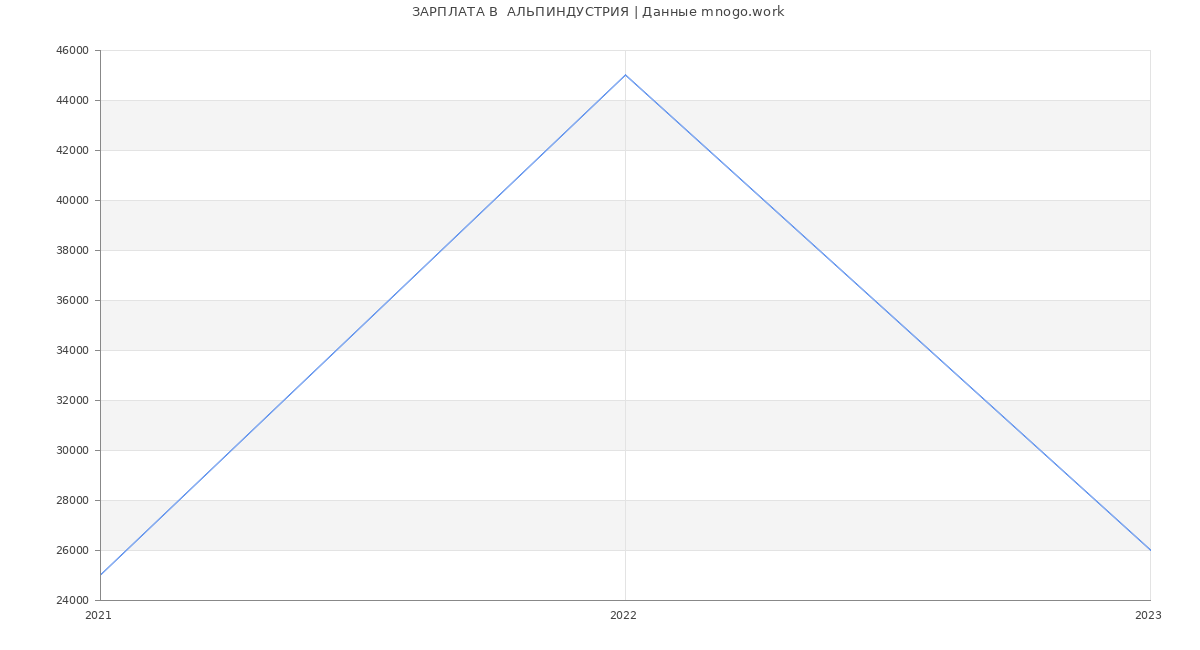
Task: Click the line's end point at 2023
Action: coord(1150,550)
